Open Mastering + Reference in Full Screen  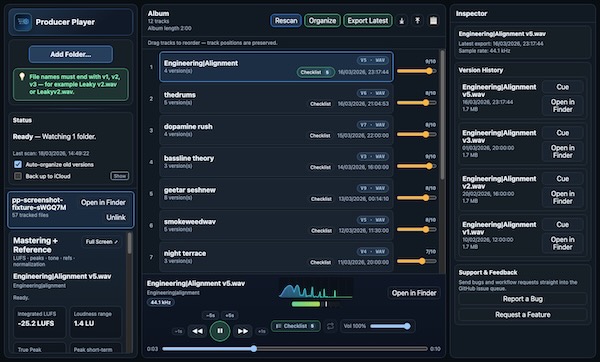pos(101,242)
